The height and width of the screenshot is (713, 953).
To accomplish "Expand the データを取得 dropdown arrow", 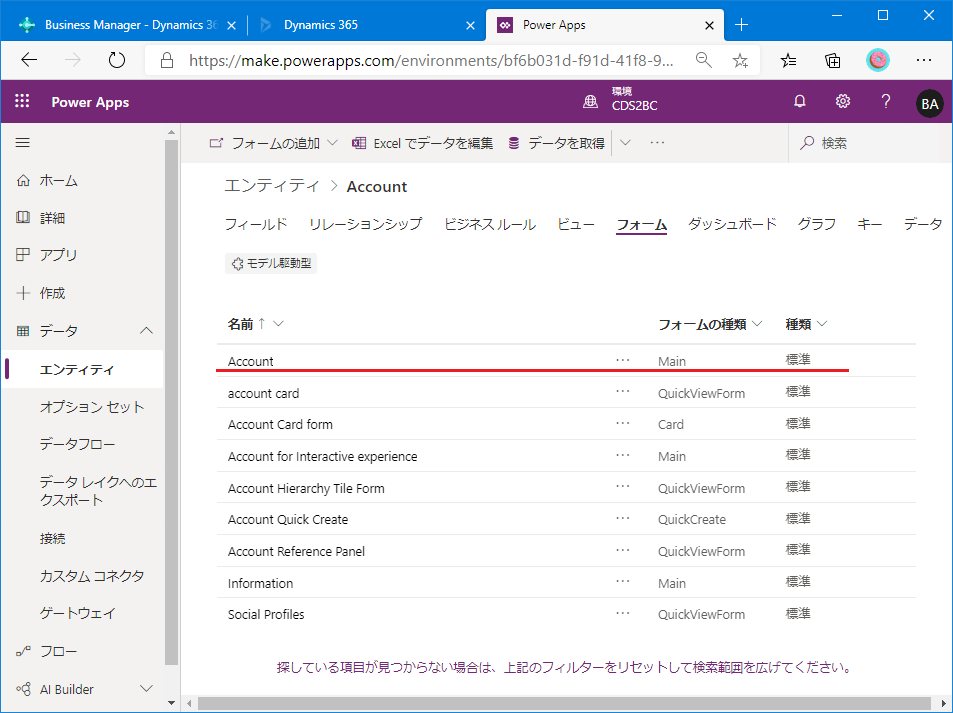I will click(625, 143).
